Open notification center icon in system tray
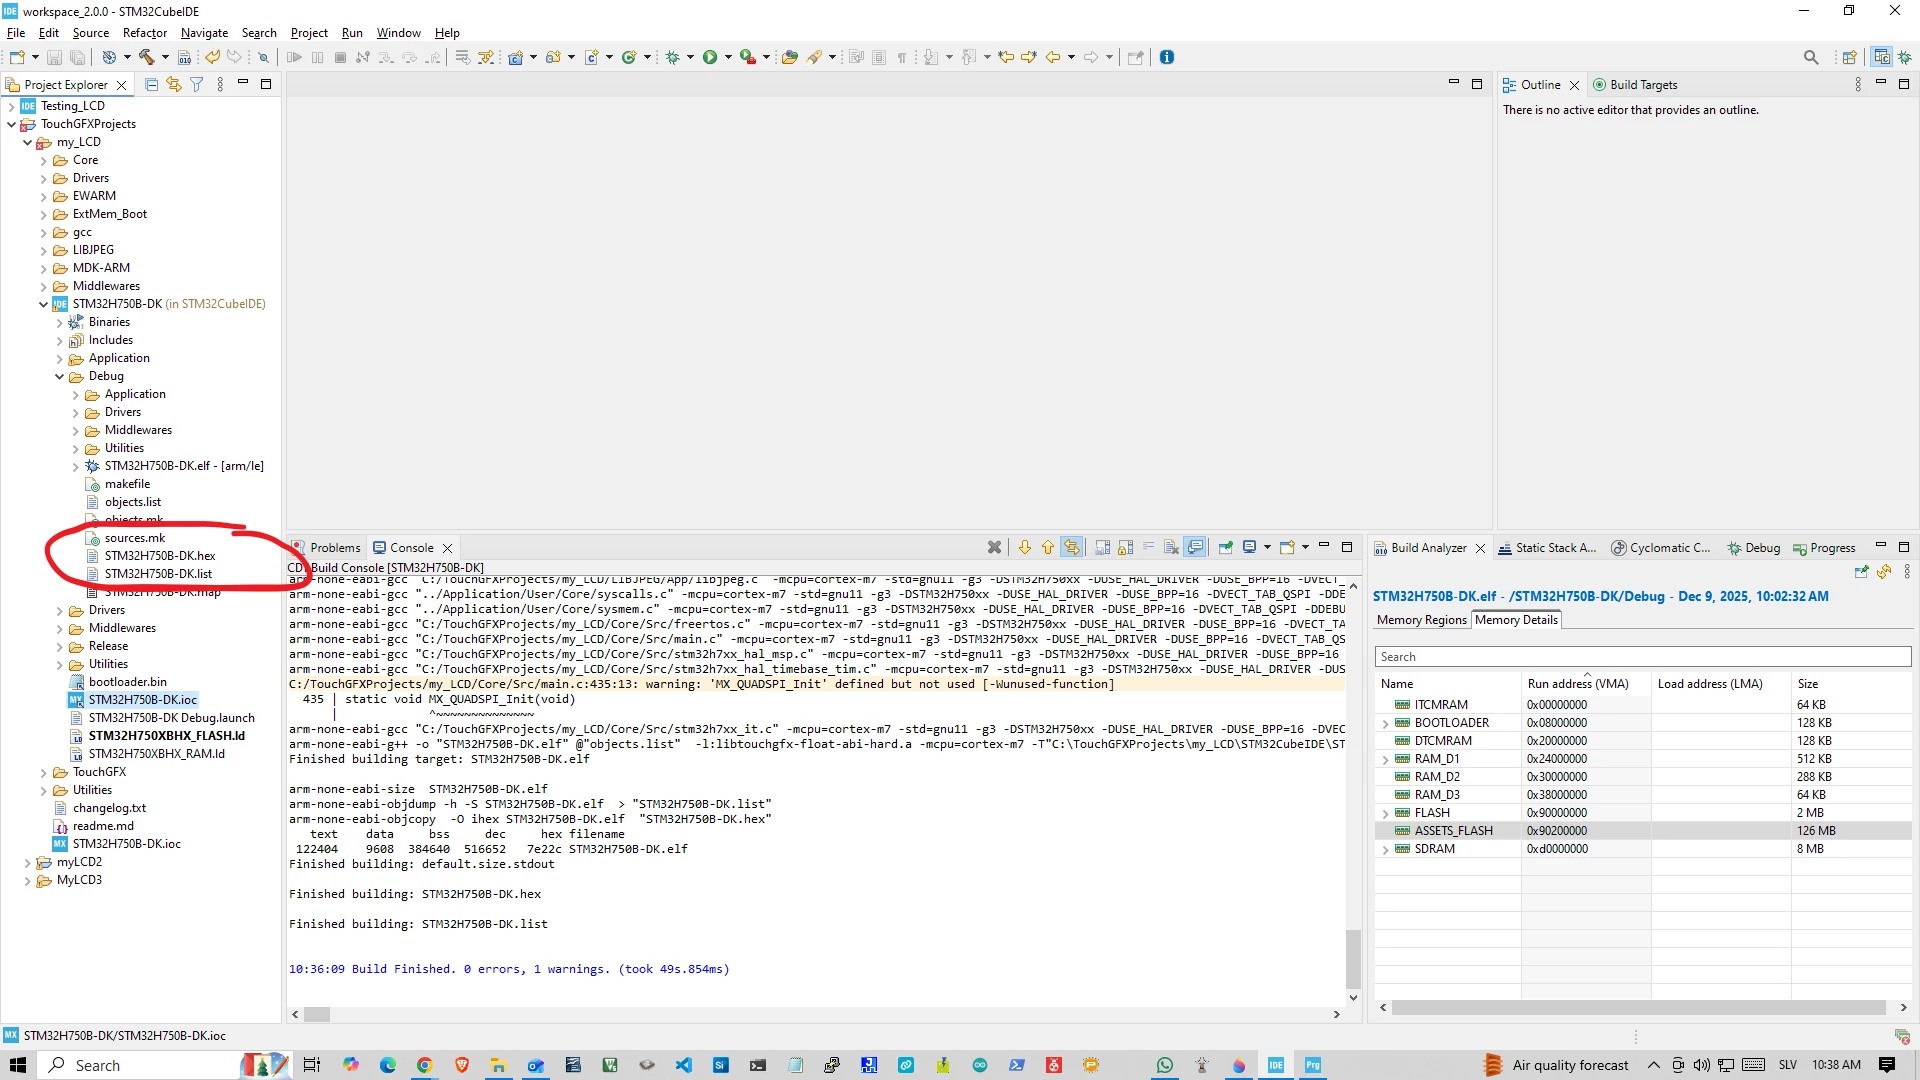This screenshot has height=1080, width=1920. pyautogui.click(x=1887, y=1065)
